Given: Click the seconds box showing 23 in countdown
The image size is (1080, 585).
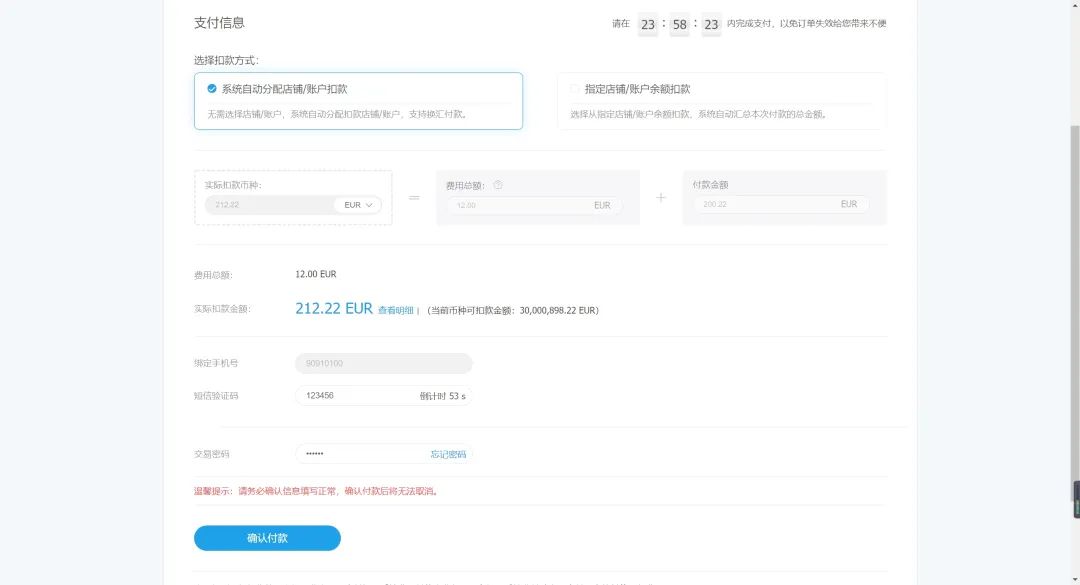Looking at the screenshot, I should pos(711,24).
